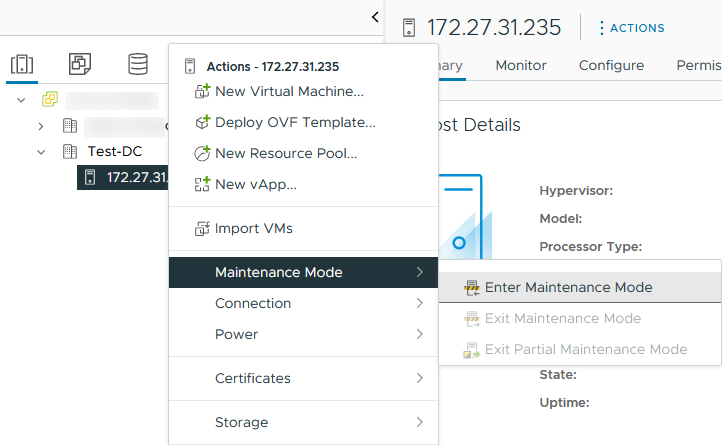Expand the Certificates submenu arrow
This screenshot has height=445, width=722.
pyautogui.click(x=419, y=378)
